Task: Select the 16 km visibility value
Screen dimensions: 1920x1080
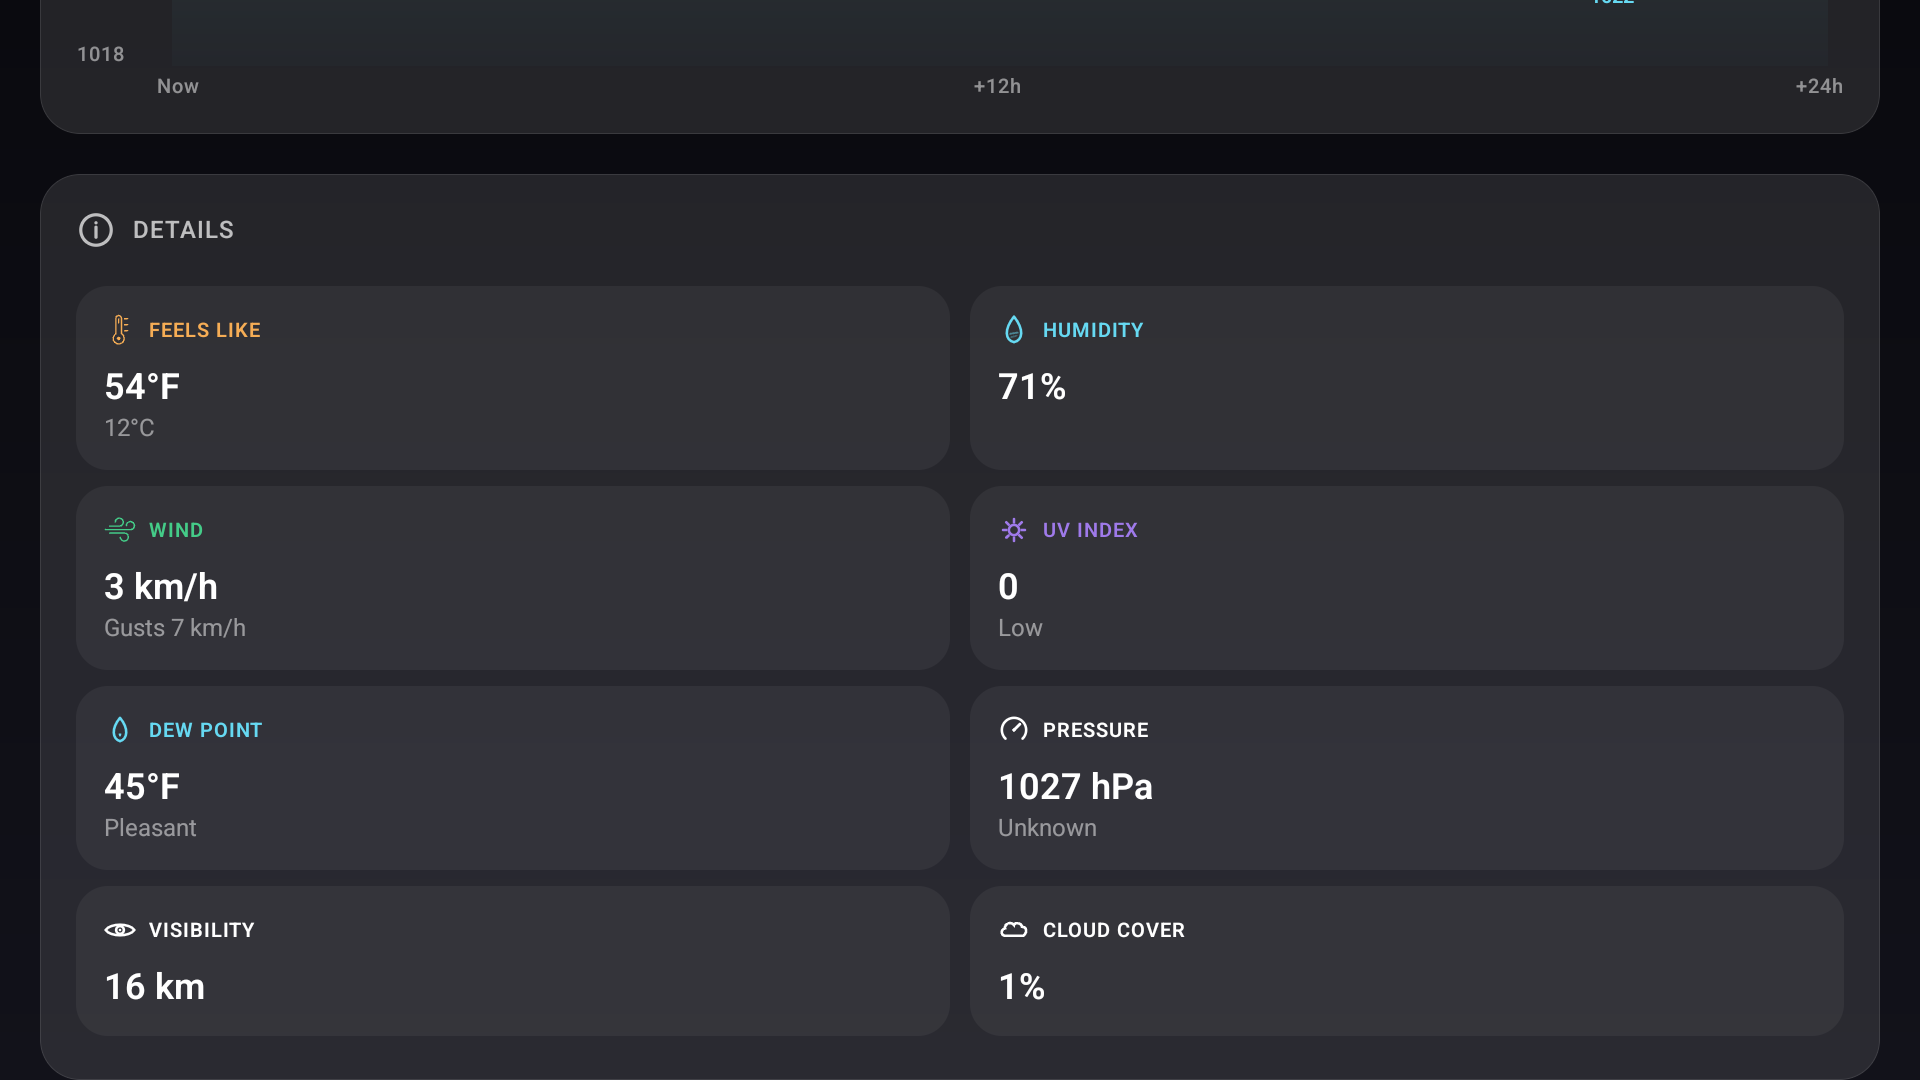Action: 155,987
